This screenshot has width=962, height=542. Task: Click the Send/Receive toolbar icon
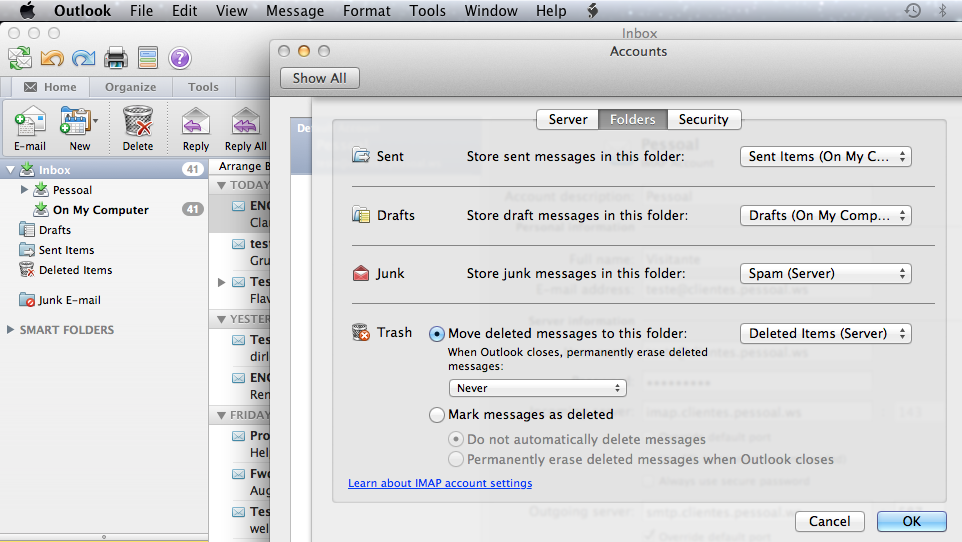20,58
